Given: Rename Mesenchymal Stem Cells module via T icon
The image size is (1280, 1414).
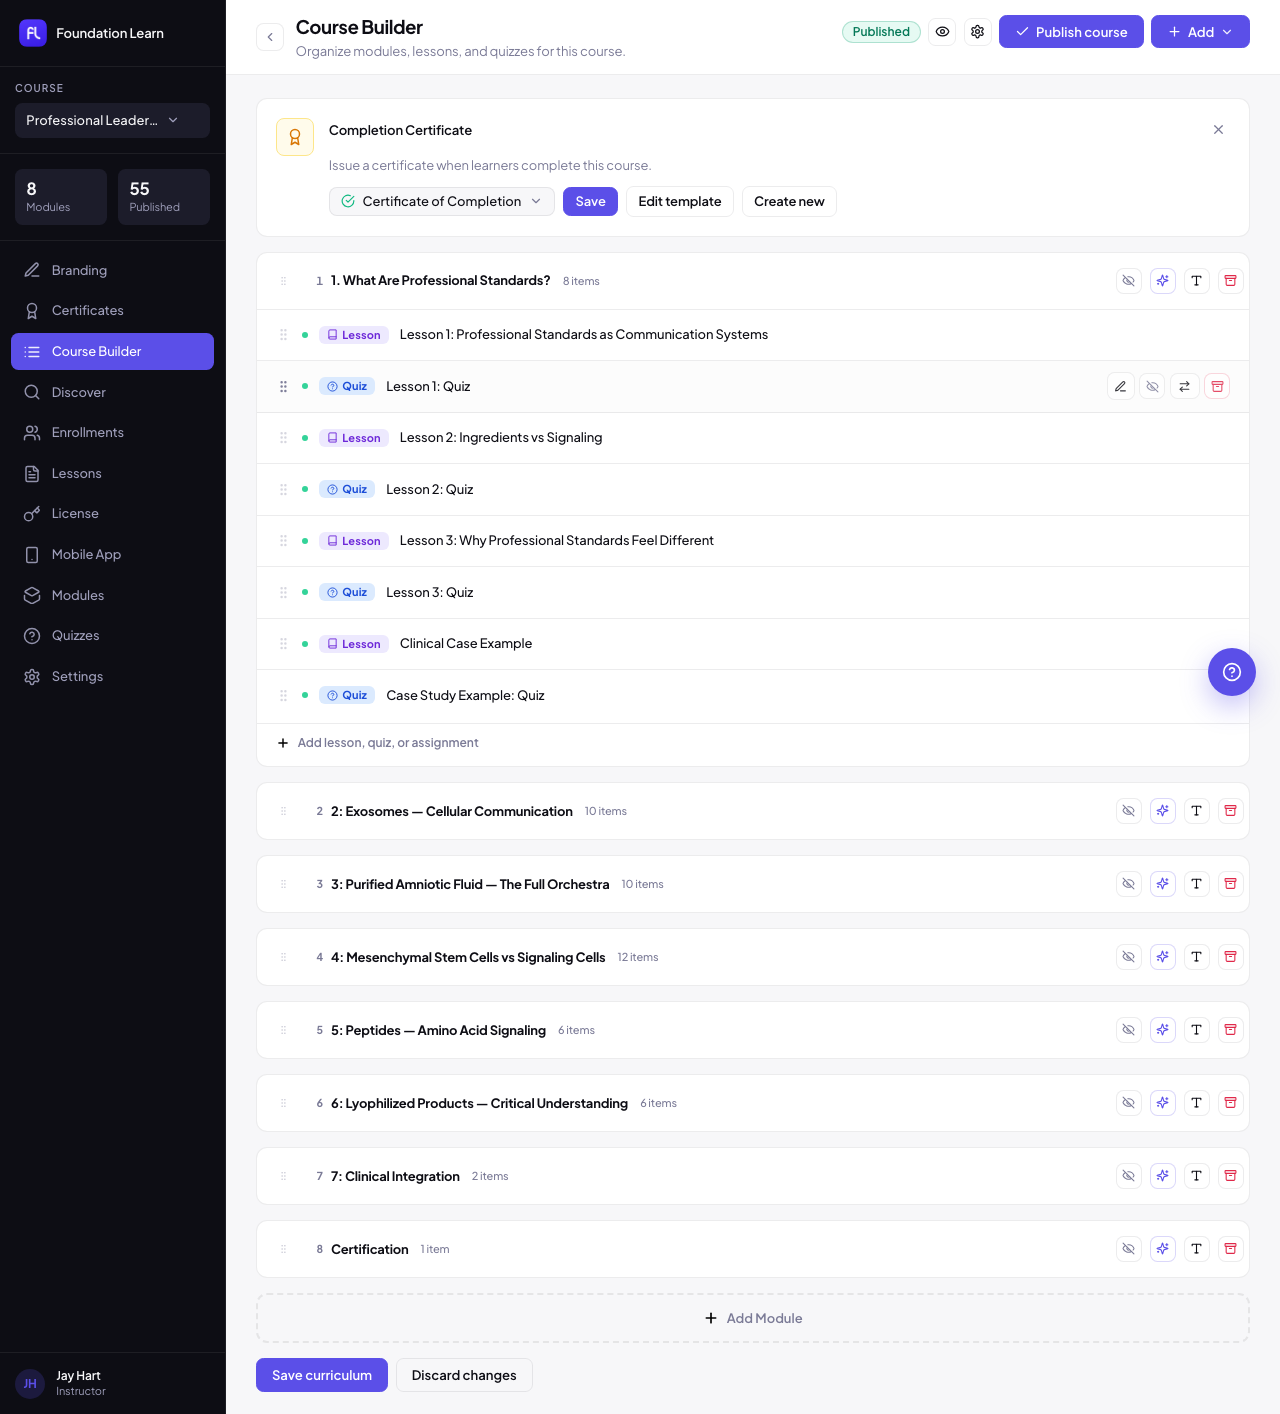Looking at the screenshot, I should [x=1197, y=957].
